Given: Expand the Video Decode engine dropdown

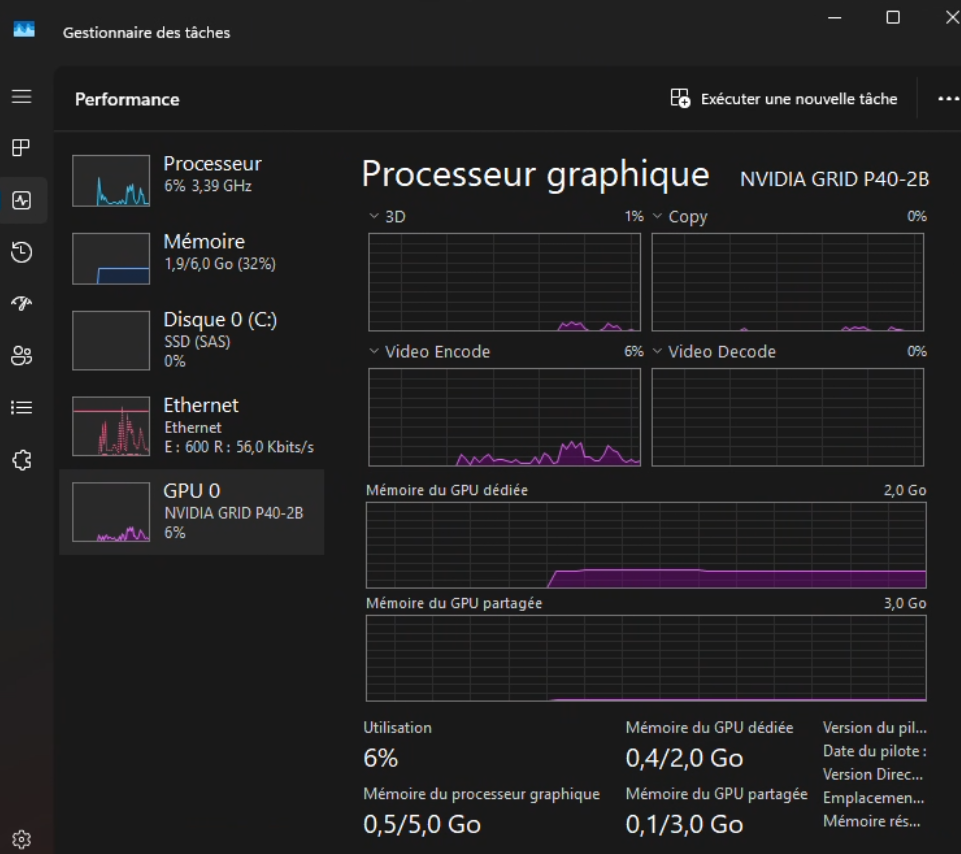Looking at the screenshot, I should click(658, 351).
